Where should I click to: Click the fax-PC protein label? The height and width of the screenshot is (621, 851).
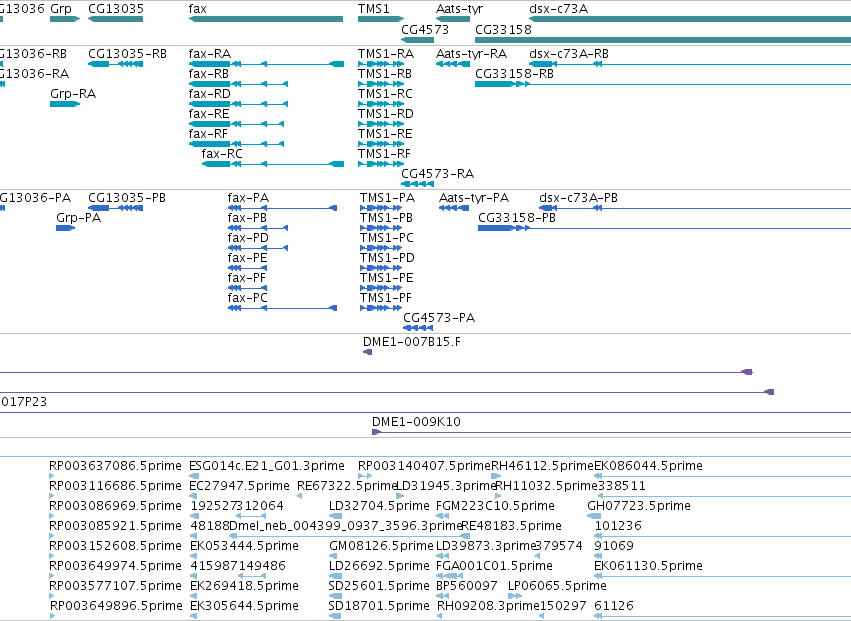coord(247,298)
